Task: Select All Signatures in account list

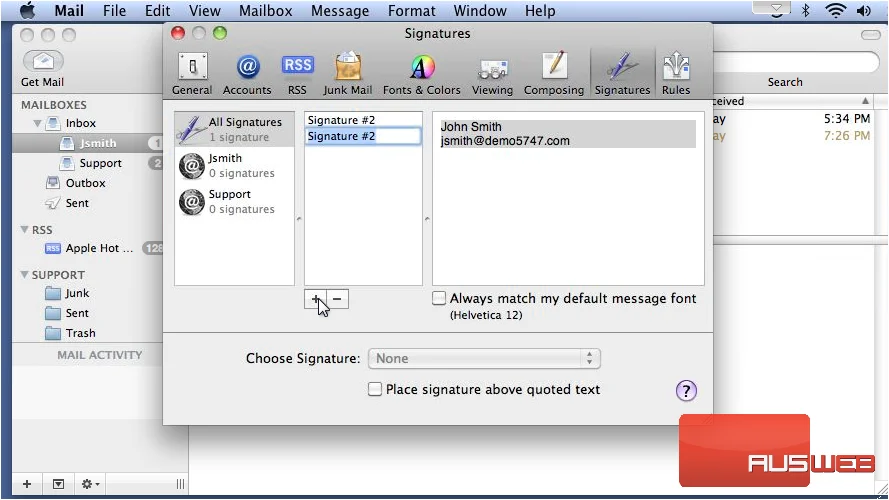Action: click(234, 129)
